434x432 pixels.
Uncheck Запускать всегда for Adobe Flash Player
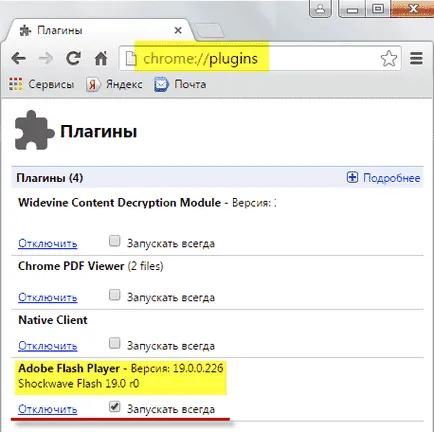point(114,407)
